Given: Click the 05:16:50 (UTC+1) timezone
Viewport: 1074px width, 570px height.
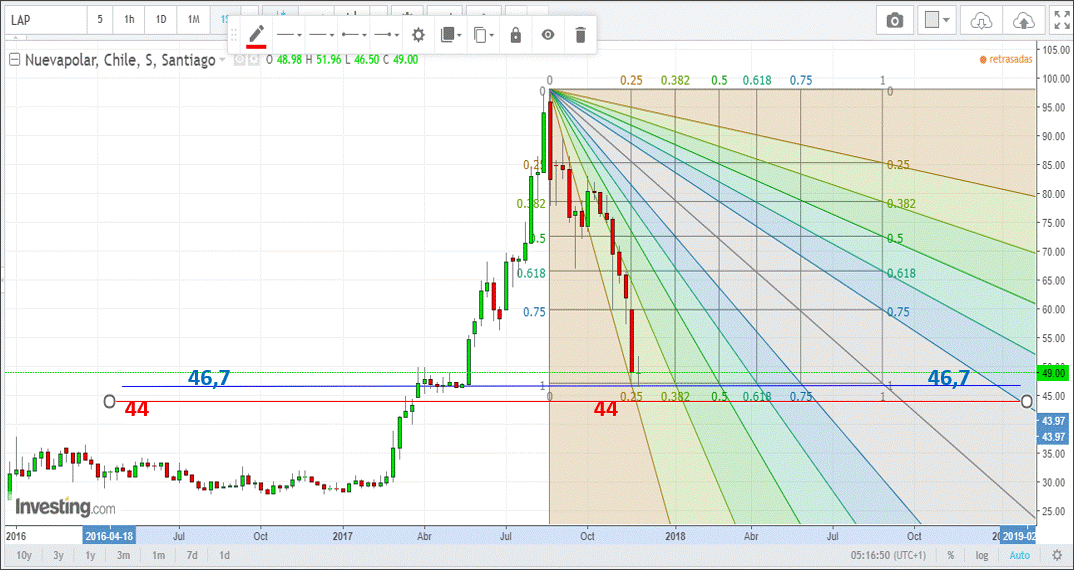Looking at the screenshot, I should [887, 556].
